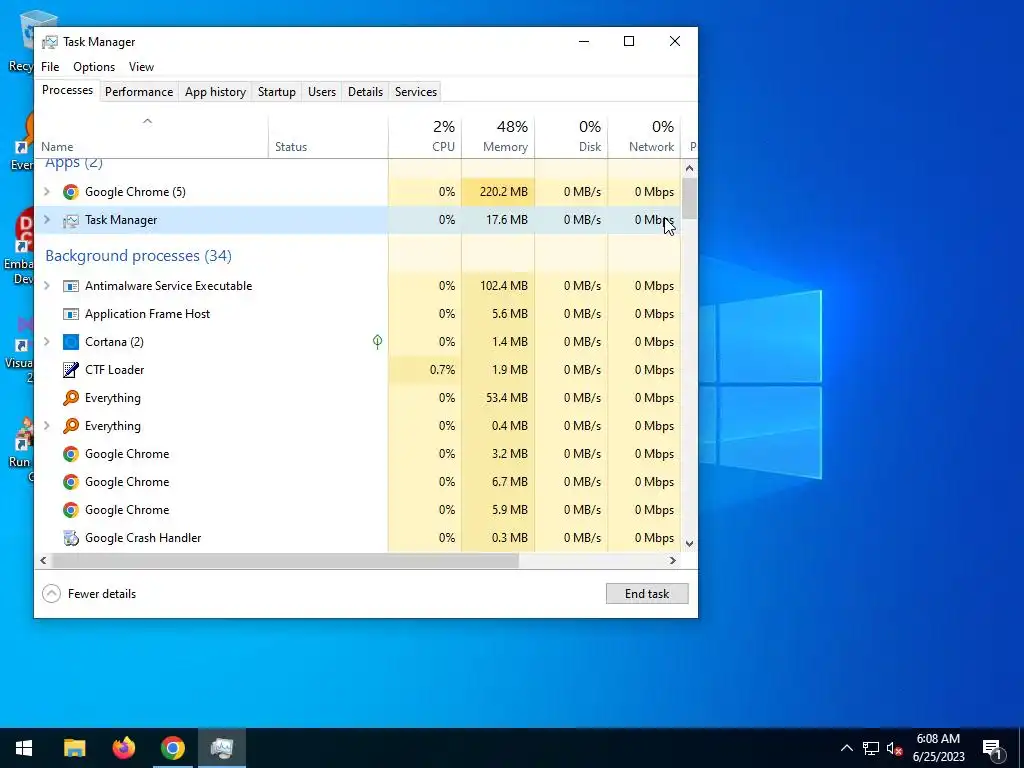Image resolution: width=1024 pixels, height=768 pixels.
Task: Click the Google Crash Handler icon
Action: 71,538
